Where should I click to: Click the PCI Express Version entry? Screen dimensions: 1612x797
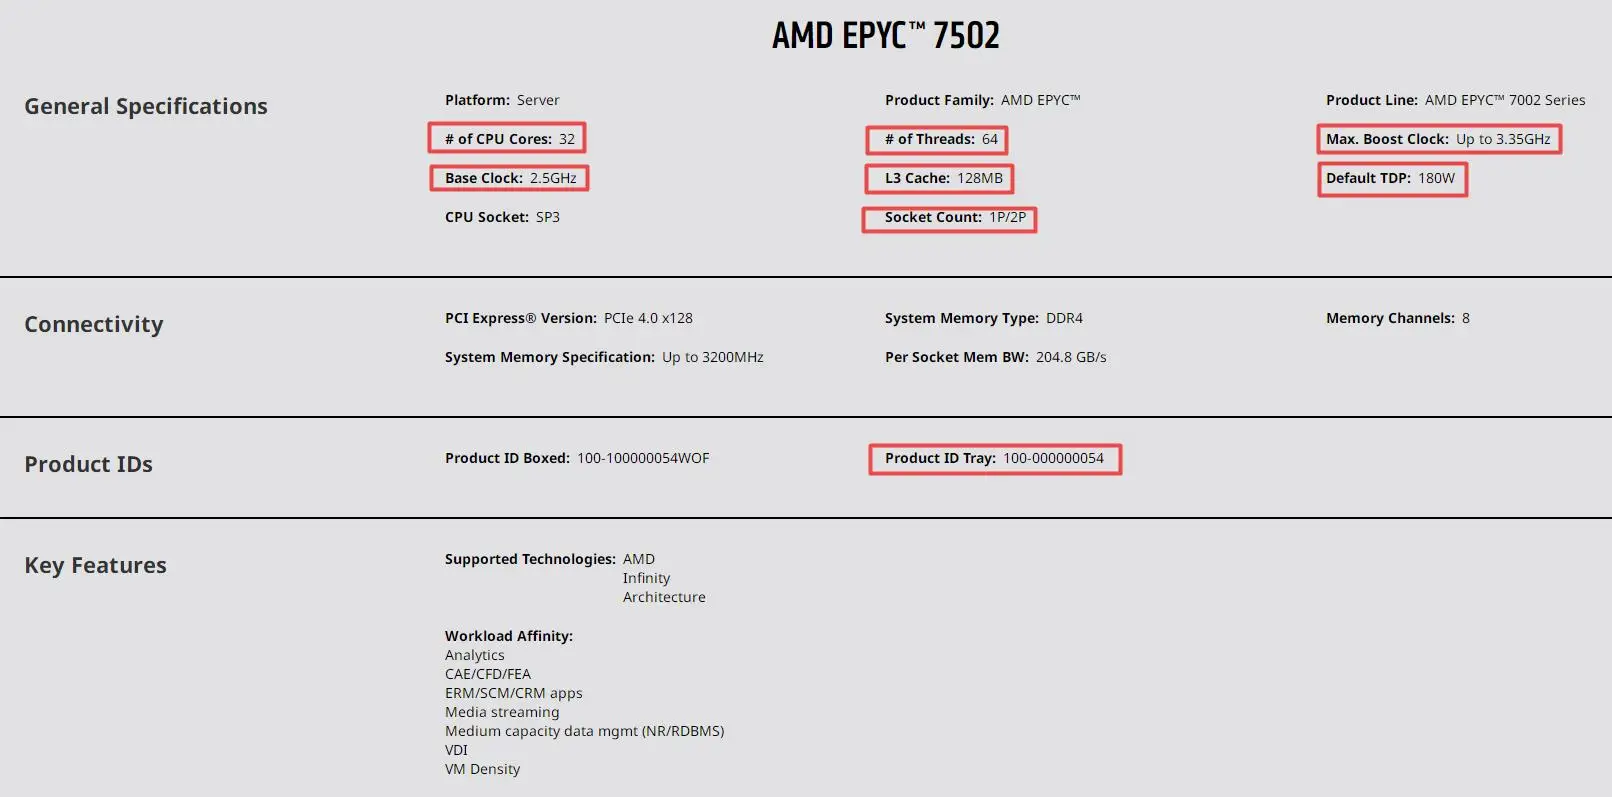[x=568, y=318]
